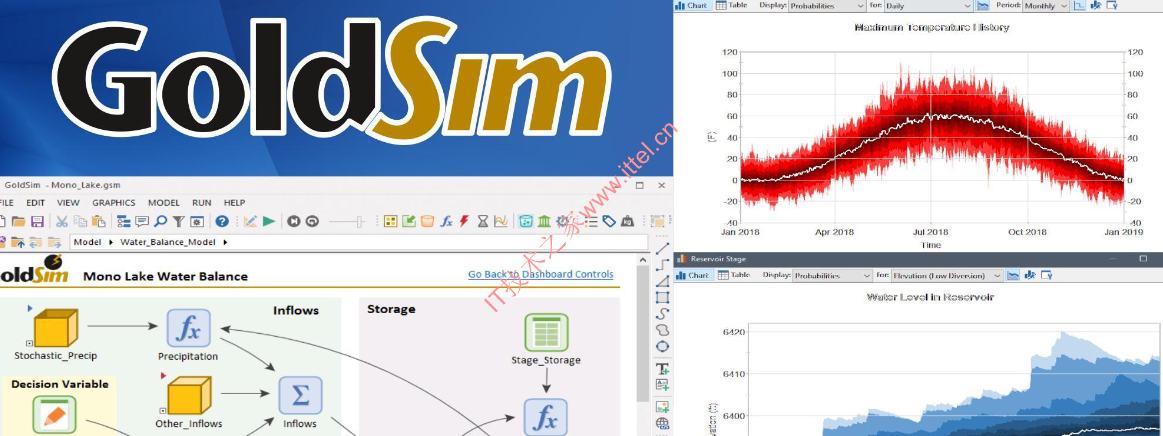
Task: Toggle area chart style icon in Reservoir Stage
Action: [x=1013, y=275]
